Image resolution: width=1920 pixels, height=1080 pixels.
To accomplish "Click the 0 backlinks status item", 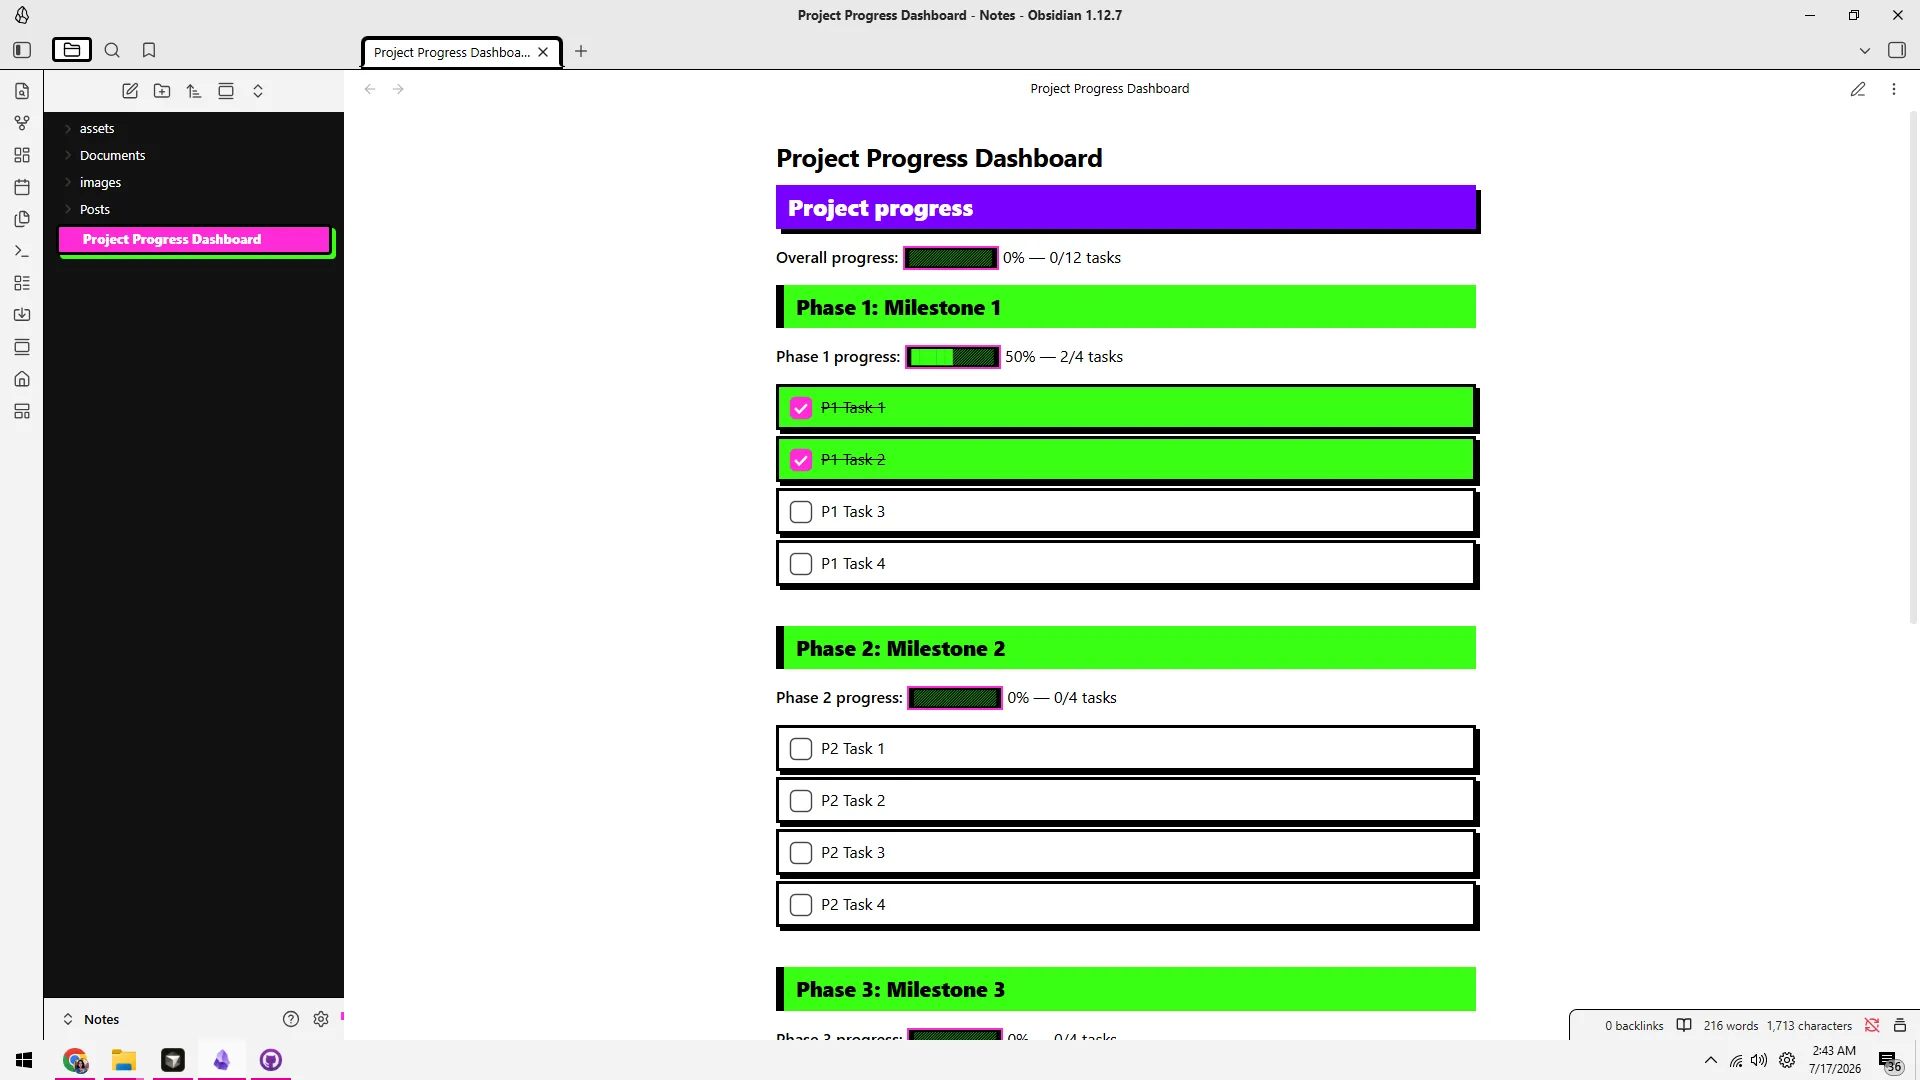I will click(x=1634, y=1025).
